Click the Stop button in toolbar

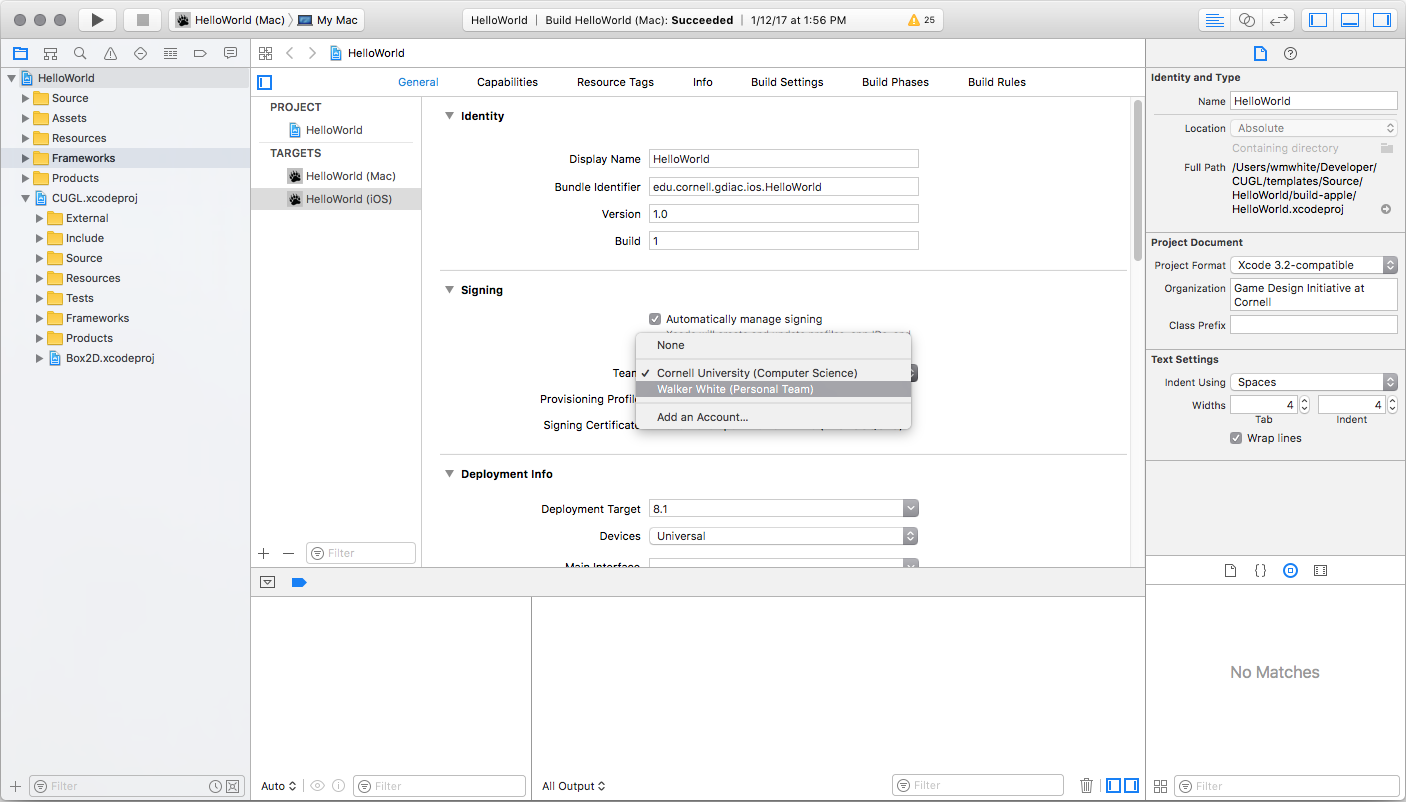tap(142, 20)
